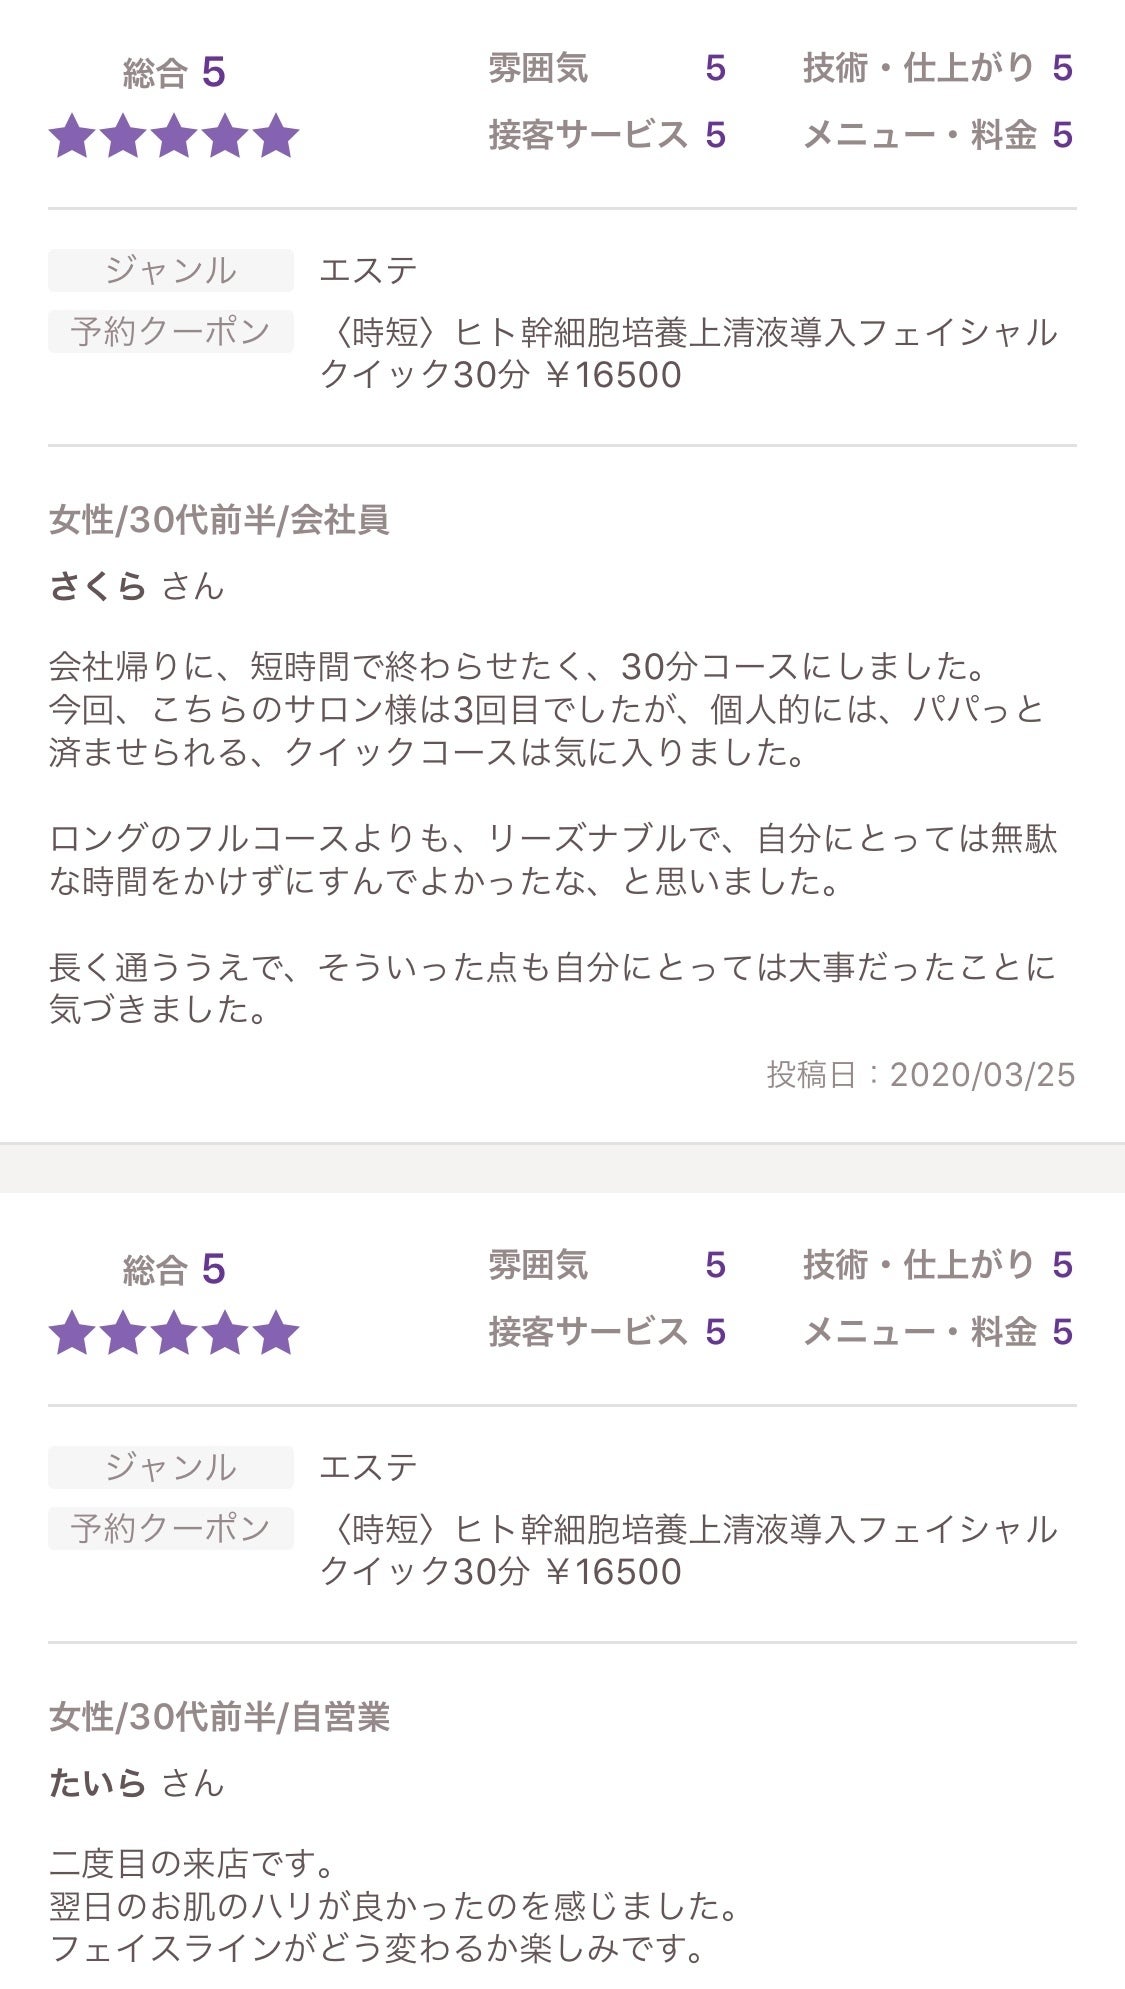The width and height of the screenshot is (1125, 1989).
Task: Open the coupon link in たいら's review
Action: (x=688, y=1550)
